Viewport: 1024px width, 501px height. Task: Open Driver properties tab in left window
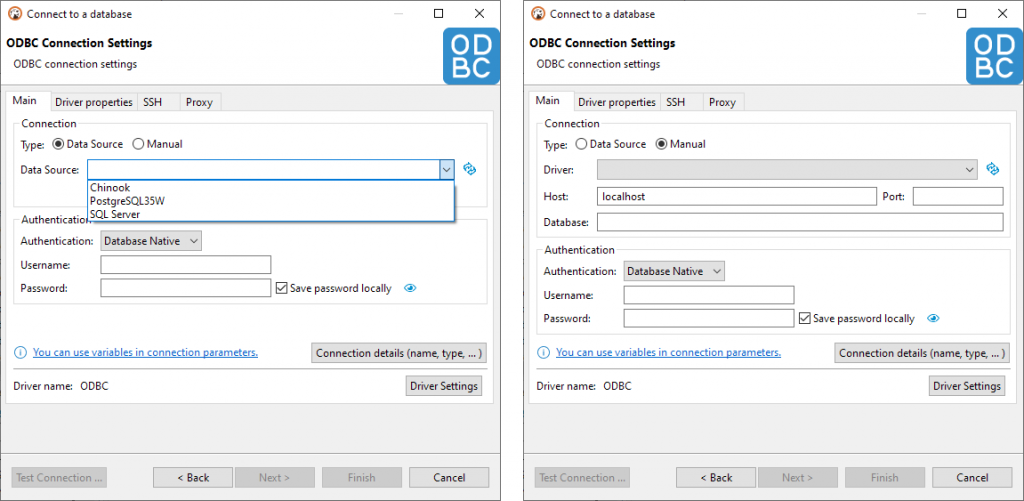pos(93,102)
